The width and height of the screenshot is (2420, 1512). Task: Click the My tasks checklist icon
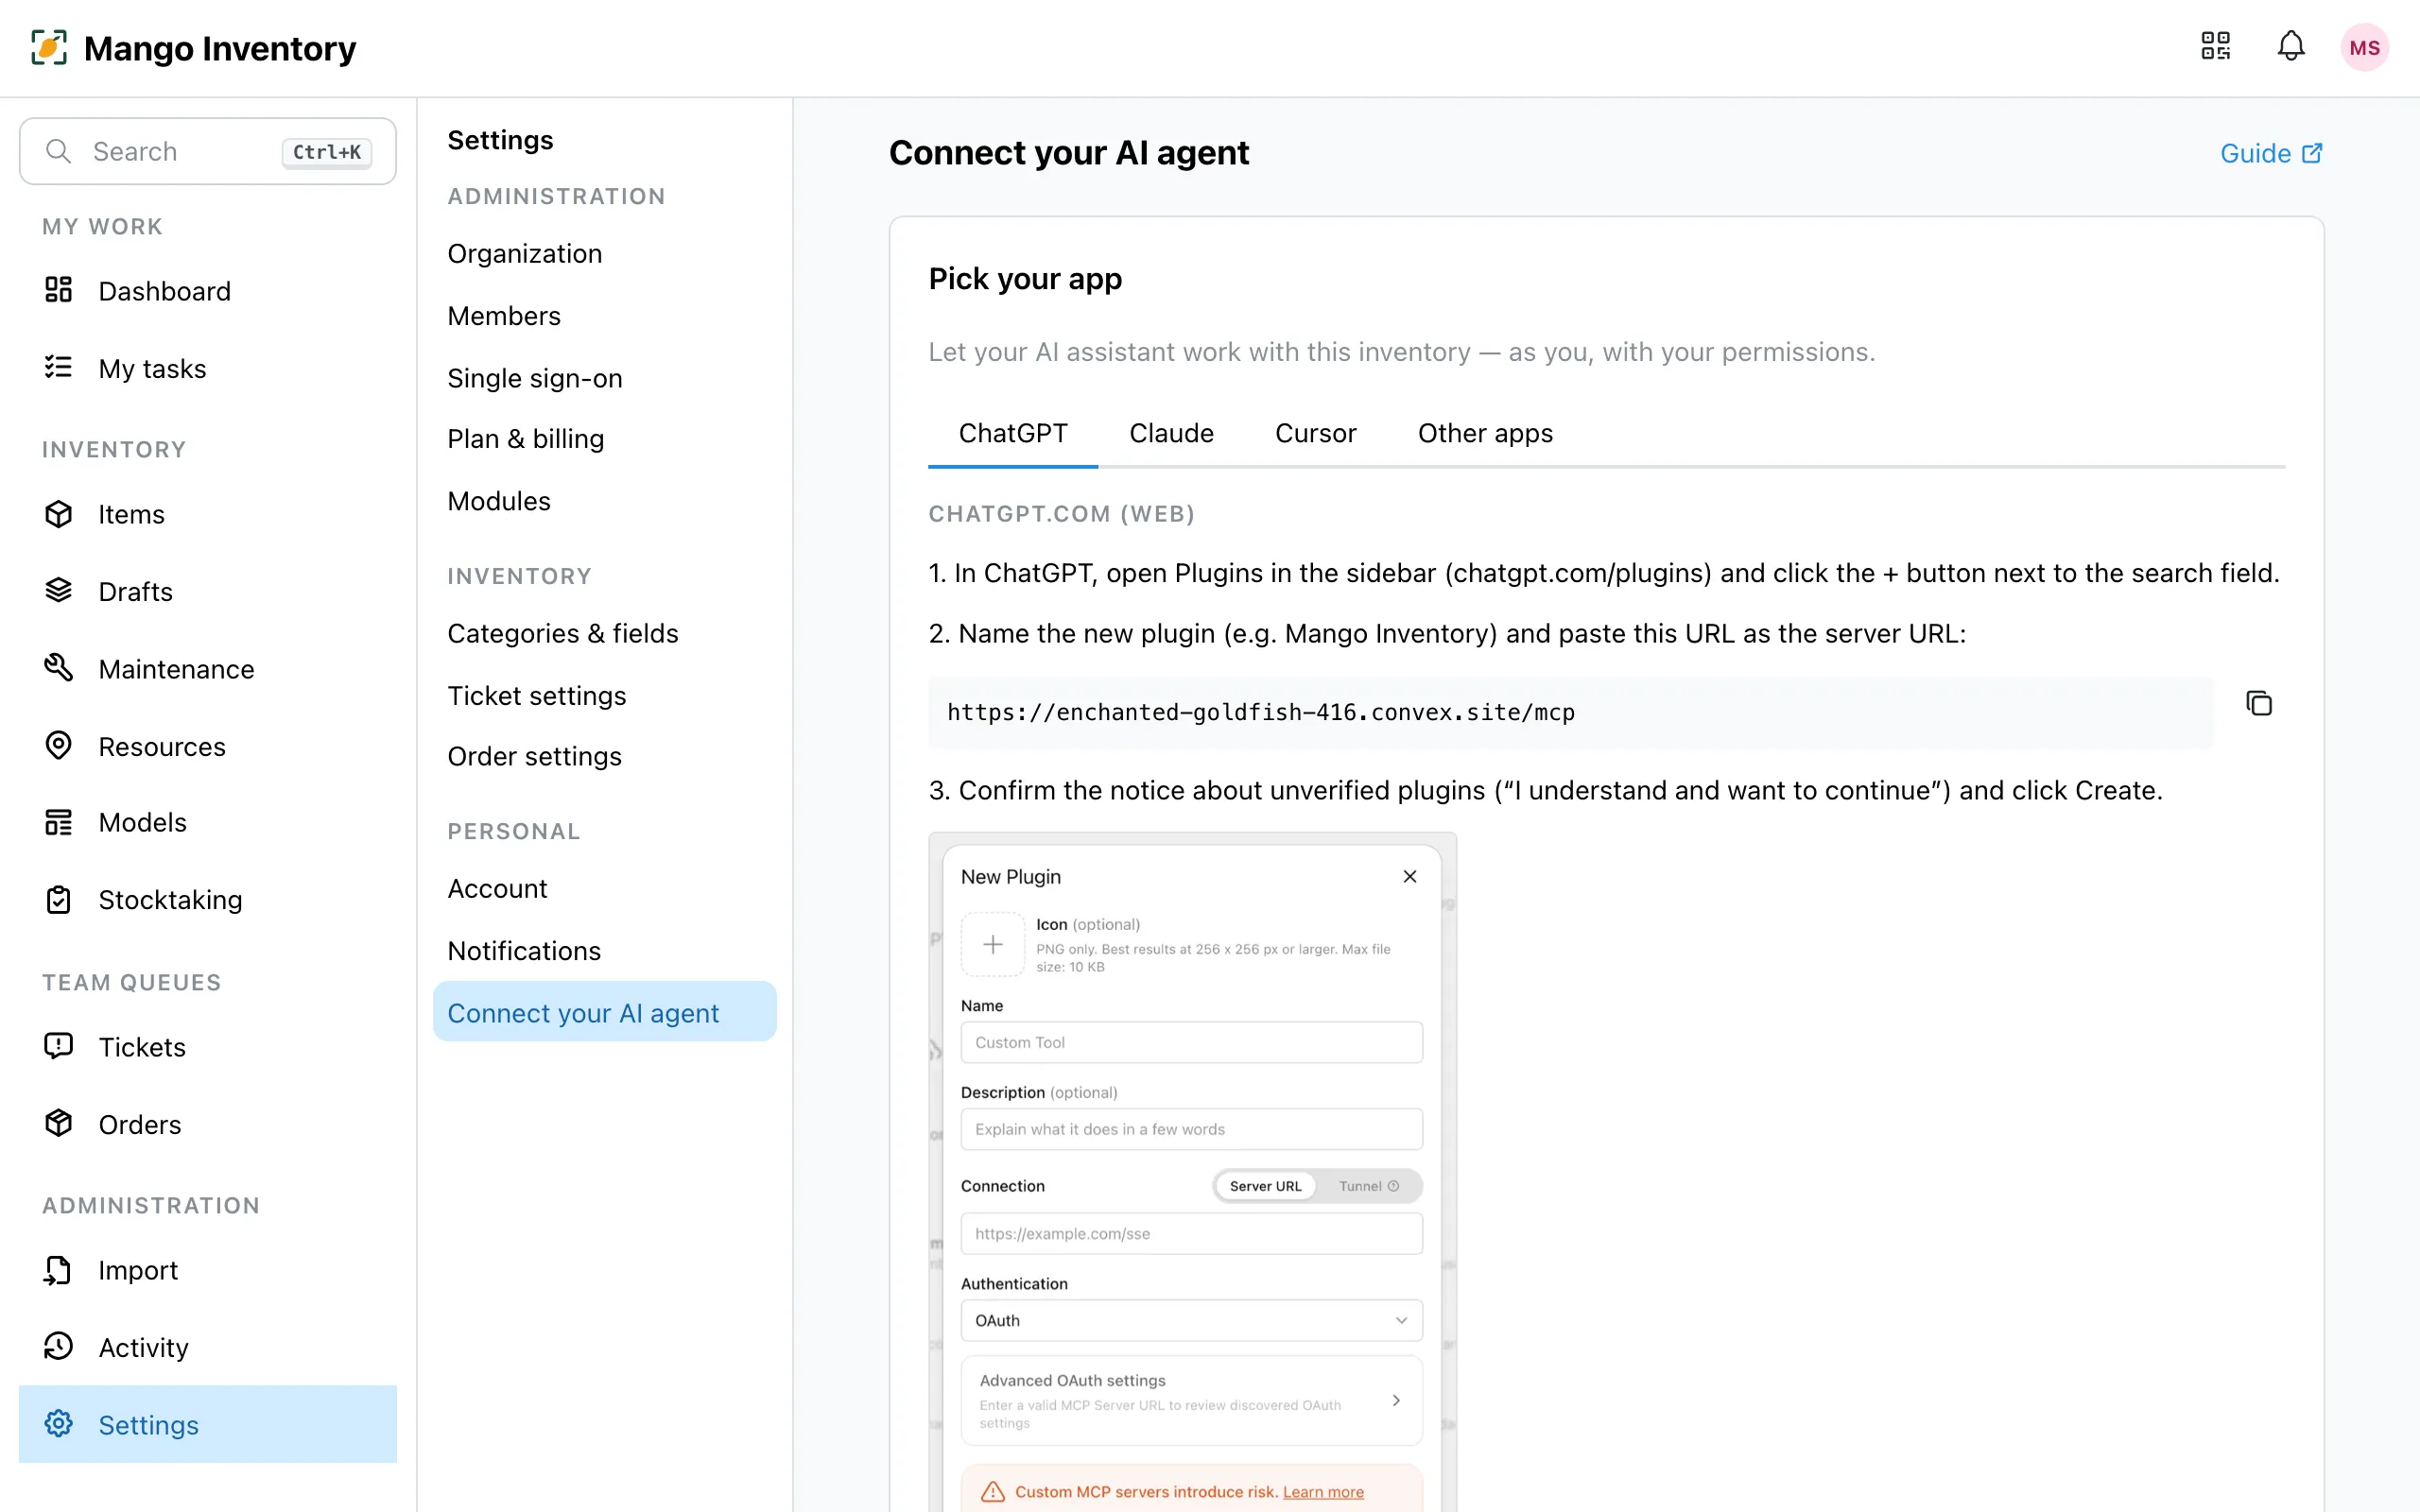point(59,367)
